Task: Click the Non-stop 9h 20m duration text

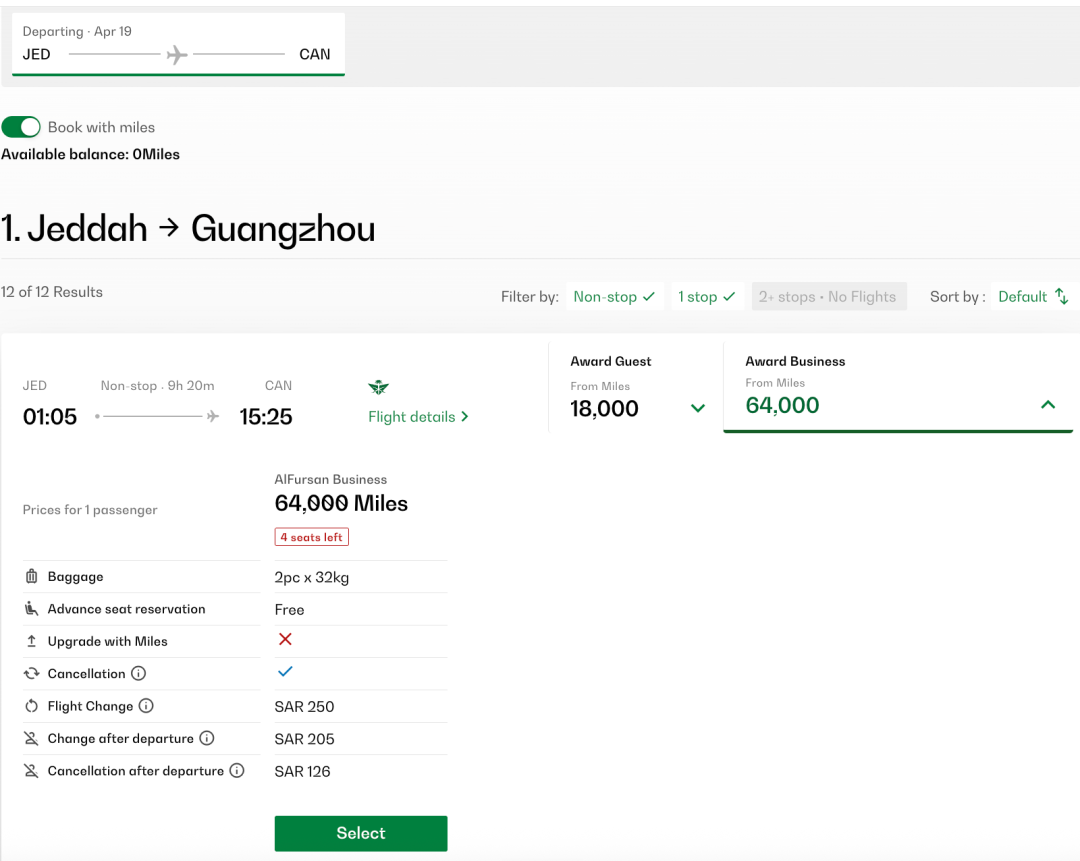Action: [x=157, y=386]
